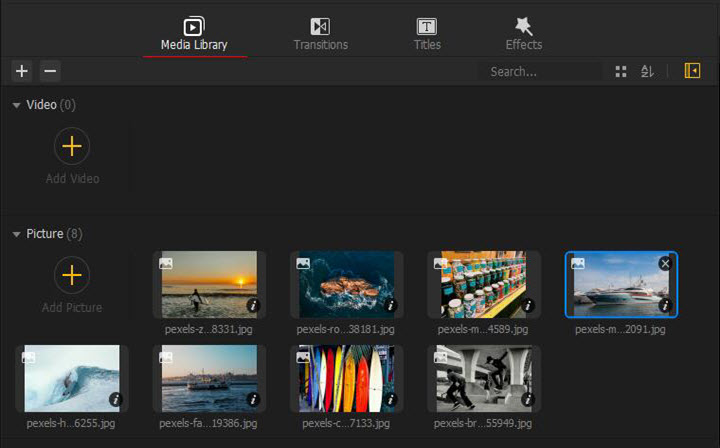Switch to the Effects tab
This screenshot has height=448, width=720.
[x=524, y=35]
